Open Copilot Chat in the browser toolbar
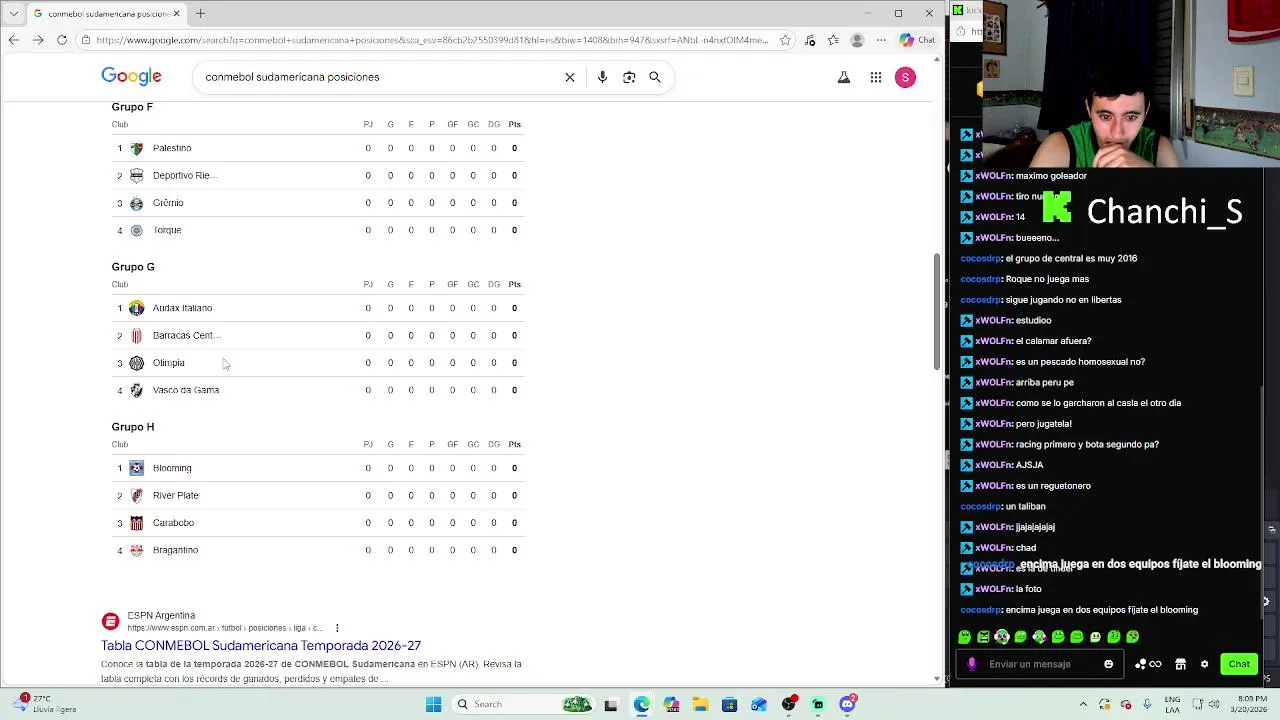 tap(917, 40)
